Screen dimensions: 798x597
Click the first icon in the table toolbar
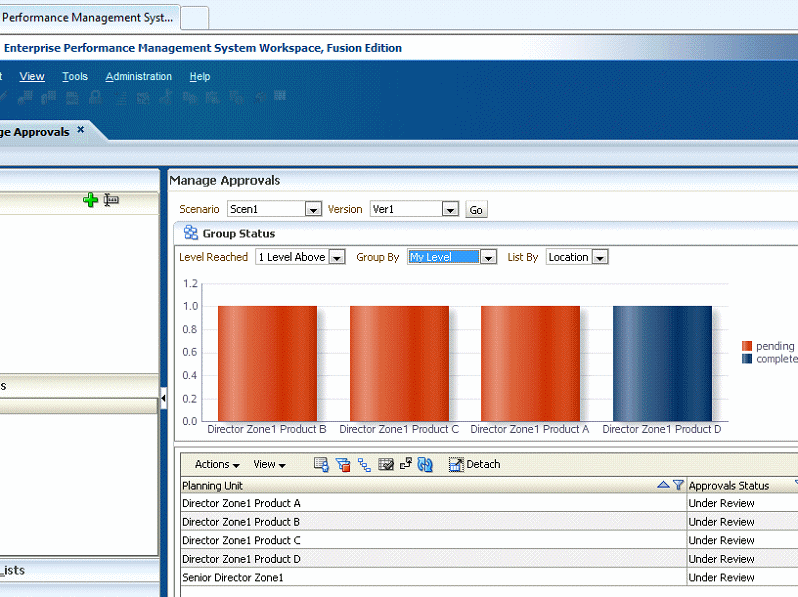[x=320, y=464]
